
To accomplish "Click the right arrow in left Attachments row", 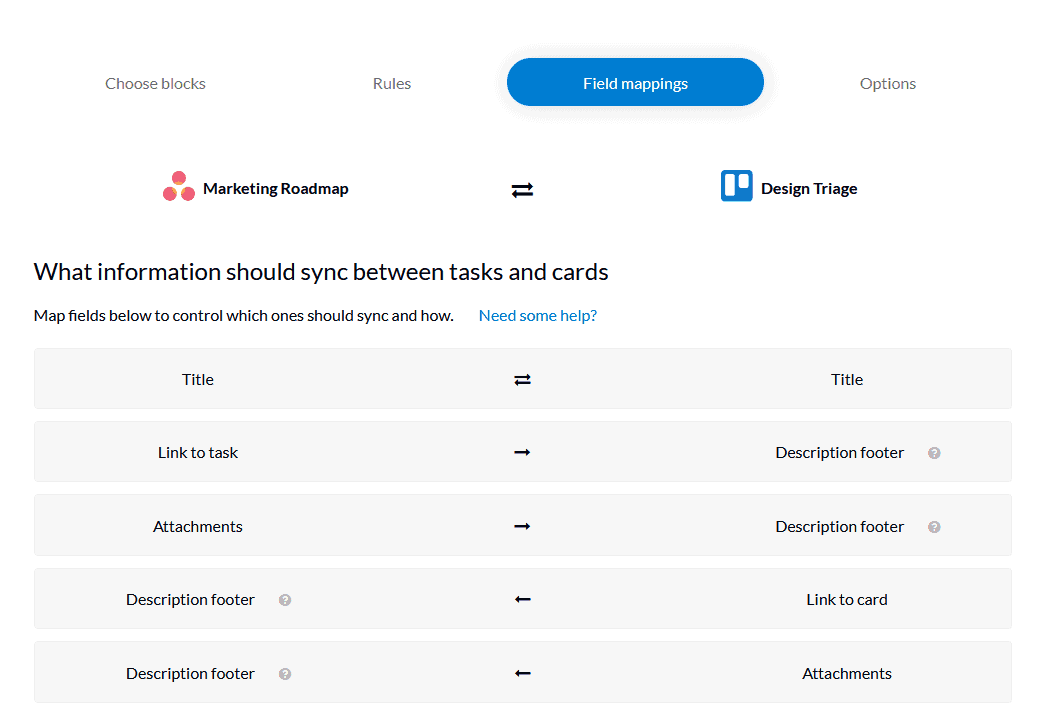I will click(x=522, y=526).
